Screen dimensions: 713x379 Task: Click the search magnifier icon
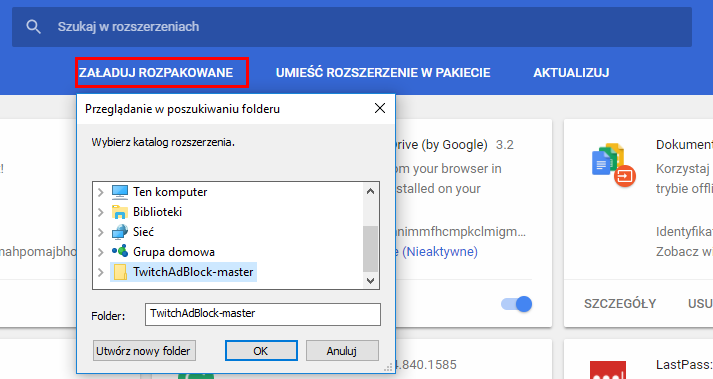[33, 27]
